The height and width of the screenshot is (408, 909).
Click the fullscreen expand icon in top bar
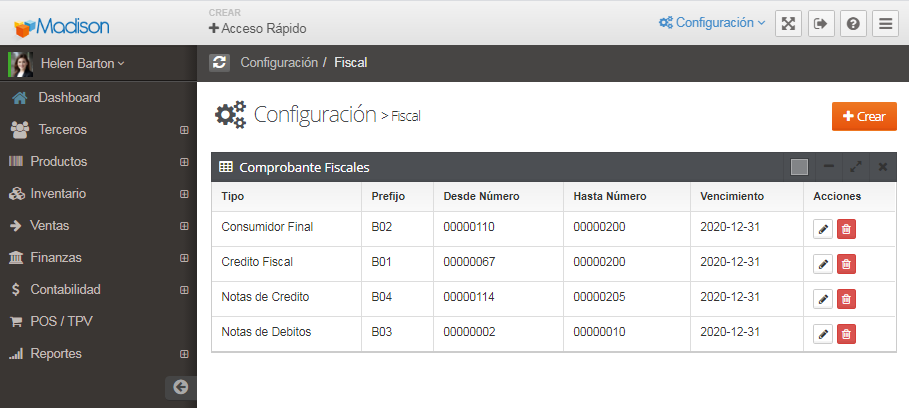pos(789,23)
